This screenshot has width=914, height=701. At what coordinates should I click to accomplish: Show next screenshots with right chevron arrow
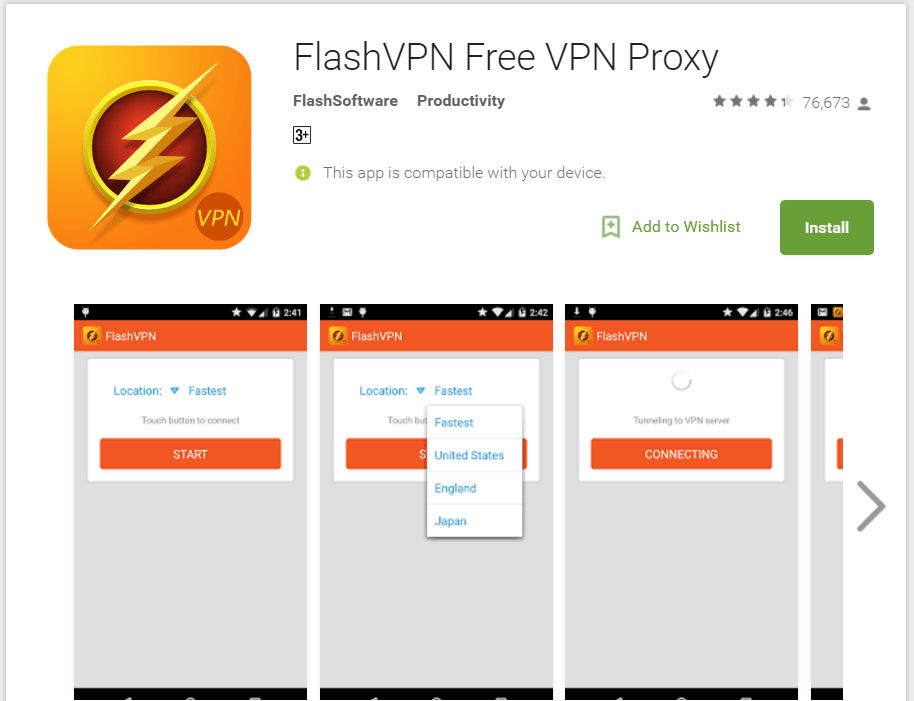[x=871, y=506]
